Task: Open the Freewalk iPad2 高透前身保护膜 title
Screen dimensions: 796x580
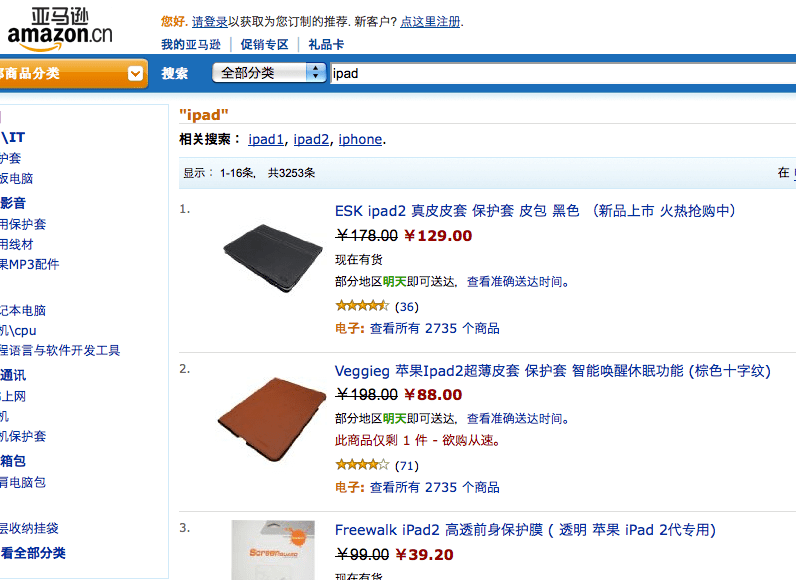Action: point(525,530)
